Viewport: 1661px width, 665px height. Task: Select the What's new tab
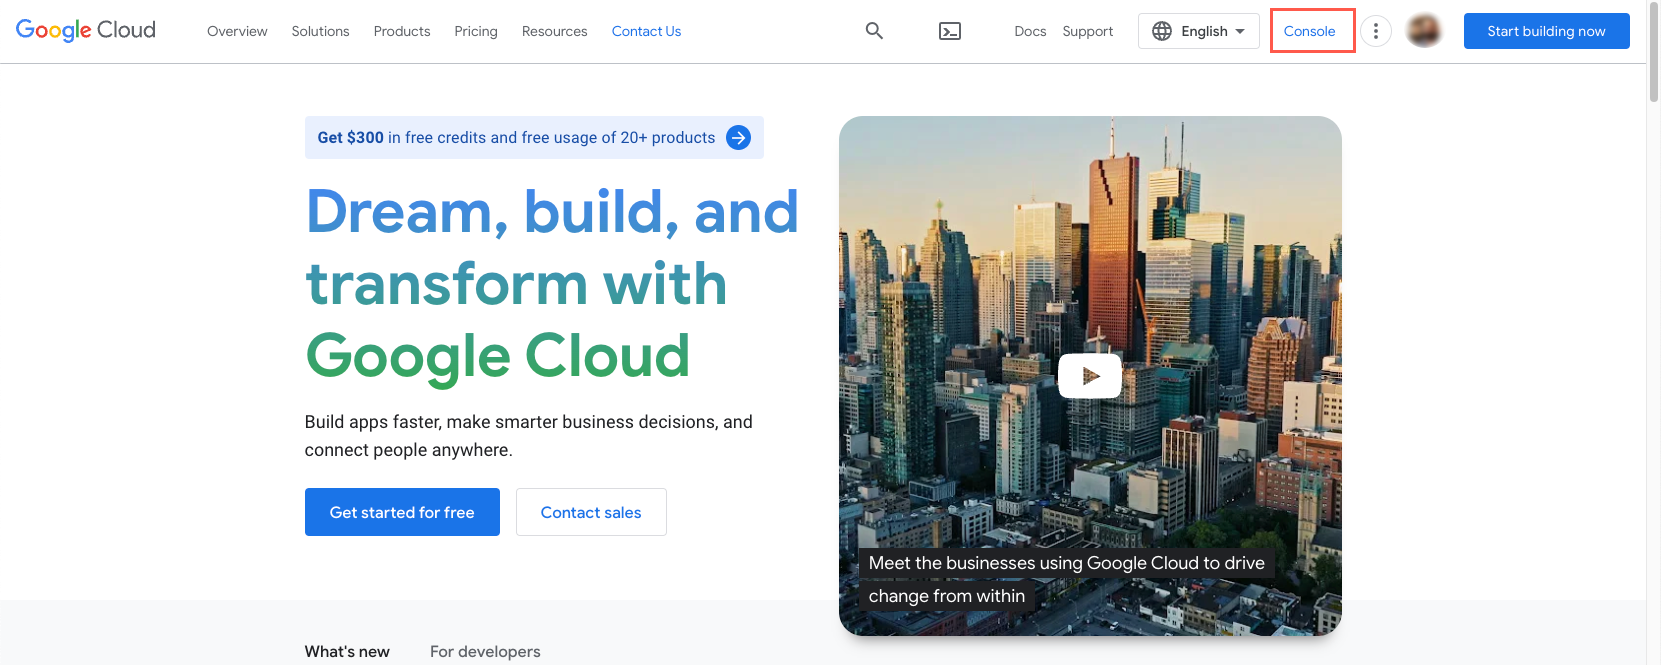347,651
